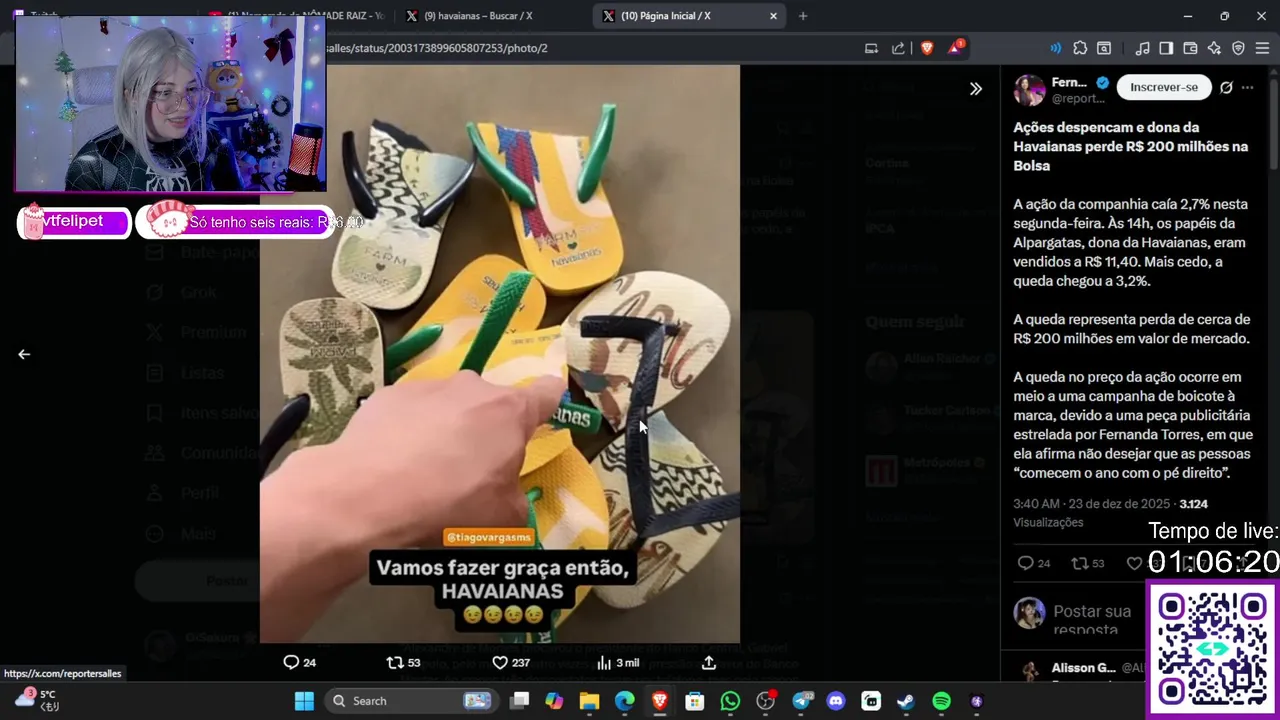This screenshot has height=720, width=1280.
Task: Open Alisson G... reply author name
Action: pos(1083,667)
